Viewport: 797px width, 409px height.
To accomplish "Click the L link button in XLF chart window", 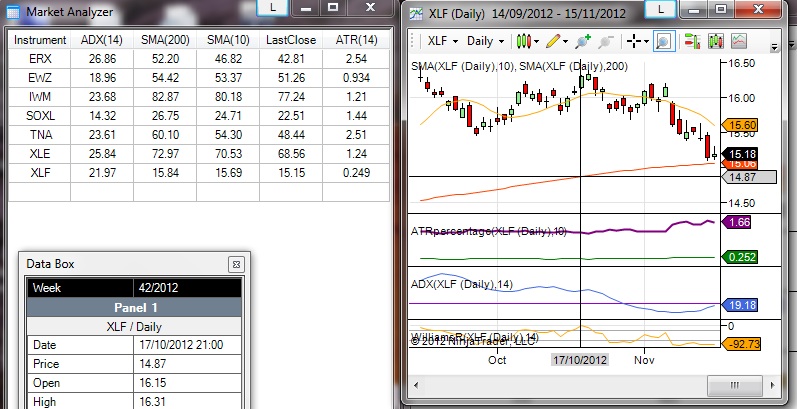I will (x=660, y=9).
